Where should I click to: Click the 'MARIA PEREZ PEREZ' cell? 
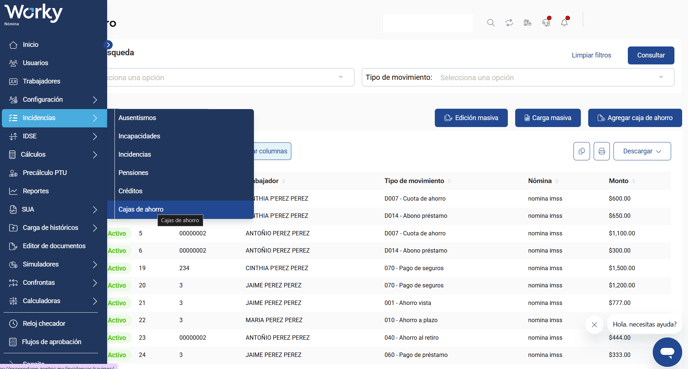[x=274, y=320]
